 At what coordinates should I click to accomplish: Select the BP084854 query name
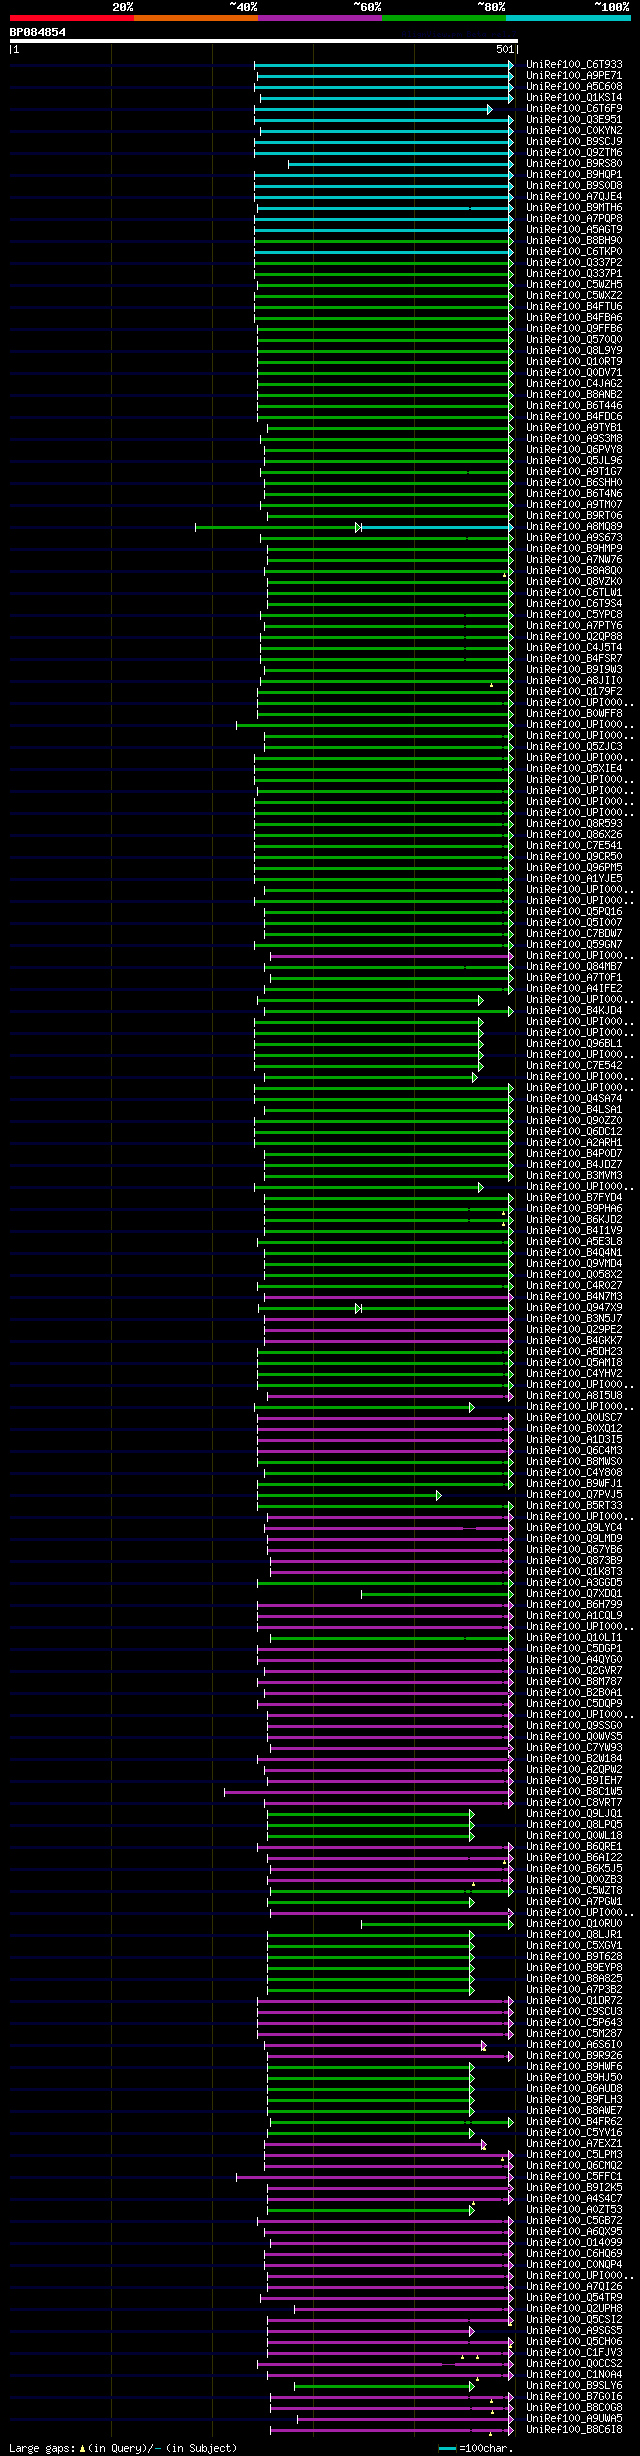[x=38, y=32]
